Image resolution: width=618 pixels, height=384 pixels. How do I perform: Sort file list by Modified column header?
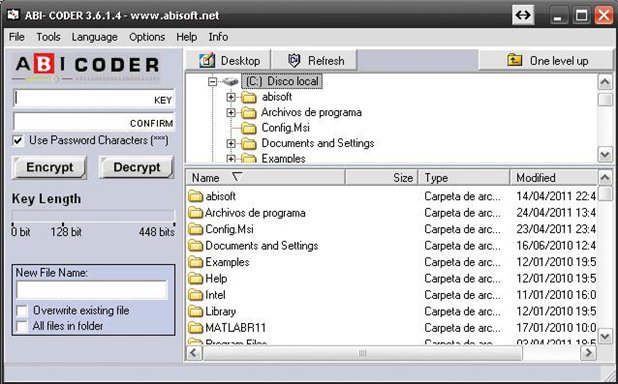553,178
